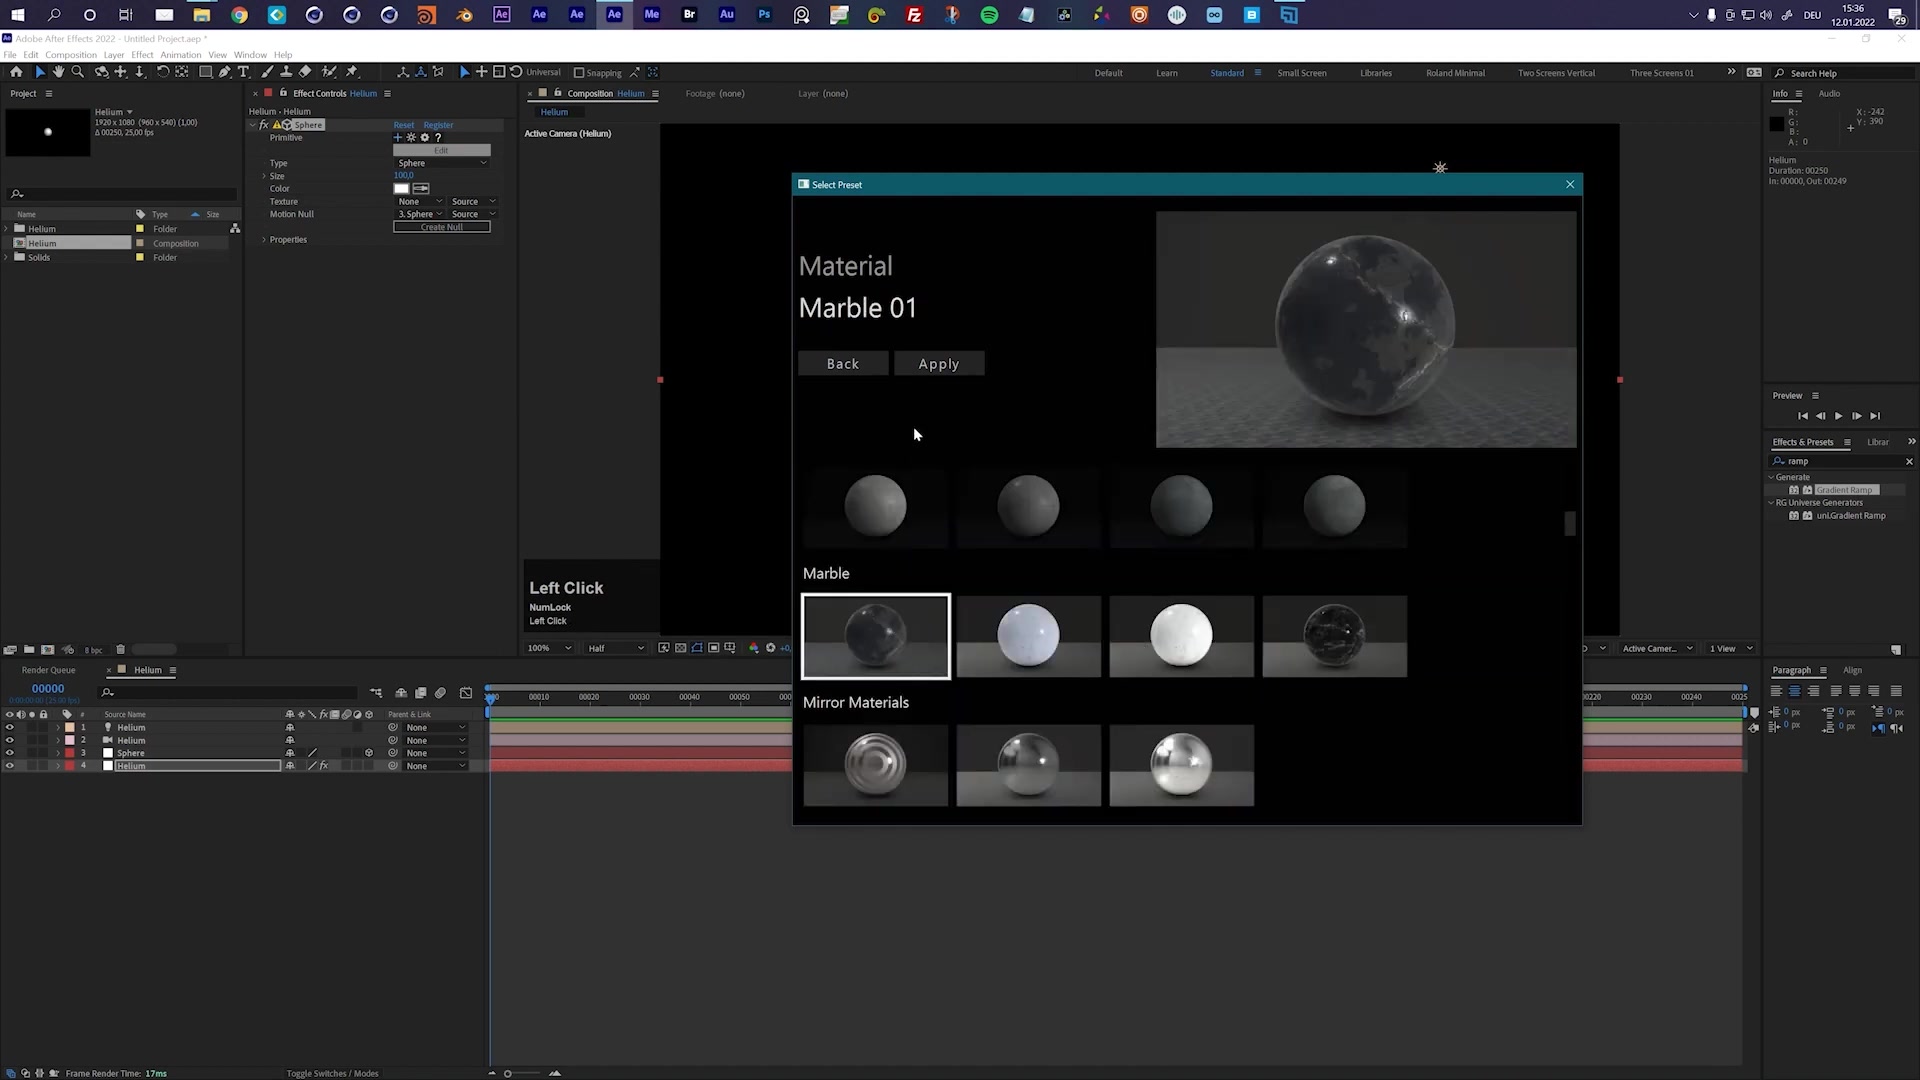Click the Back button in preset dialog

[x=842, y=364]
